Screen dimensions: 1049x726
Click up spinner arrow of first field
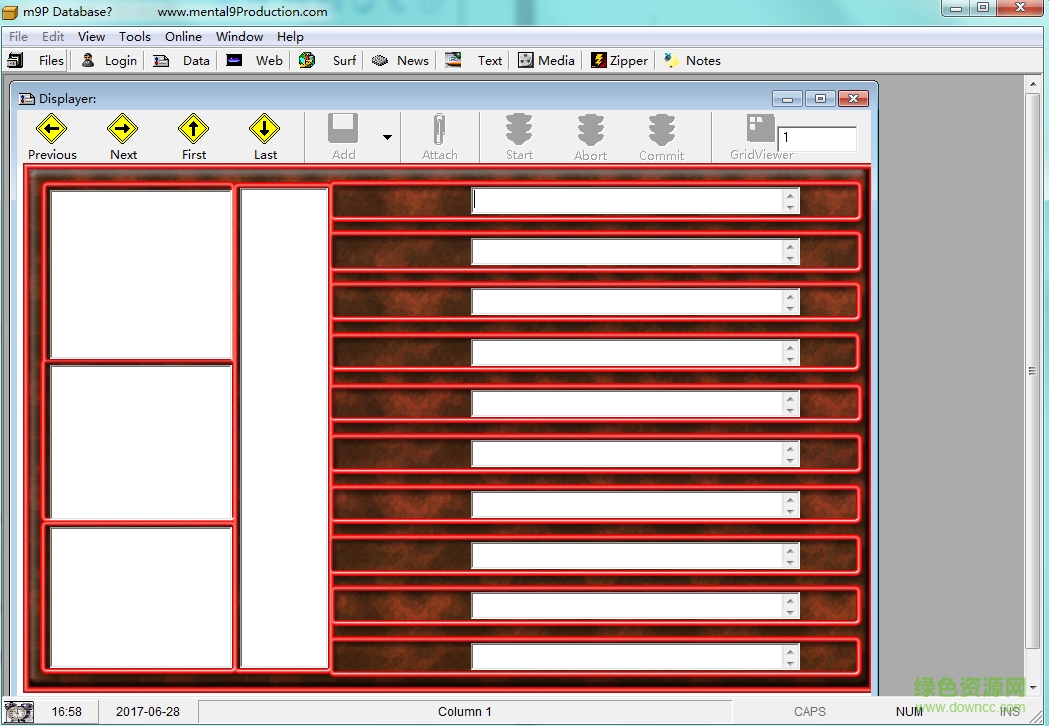(x=790, y=195)
